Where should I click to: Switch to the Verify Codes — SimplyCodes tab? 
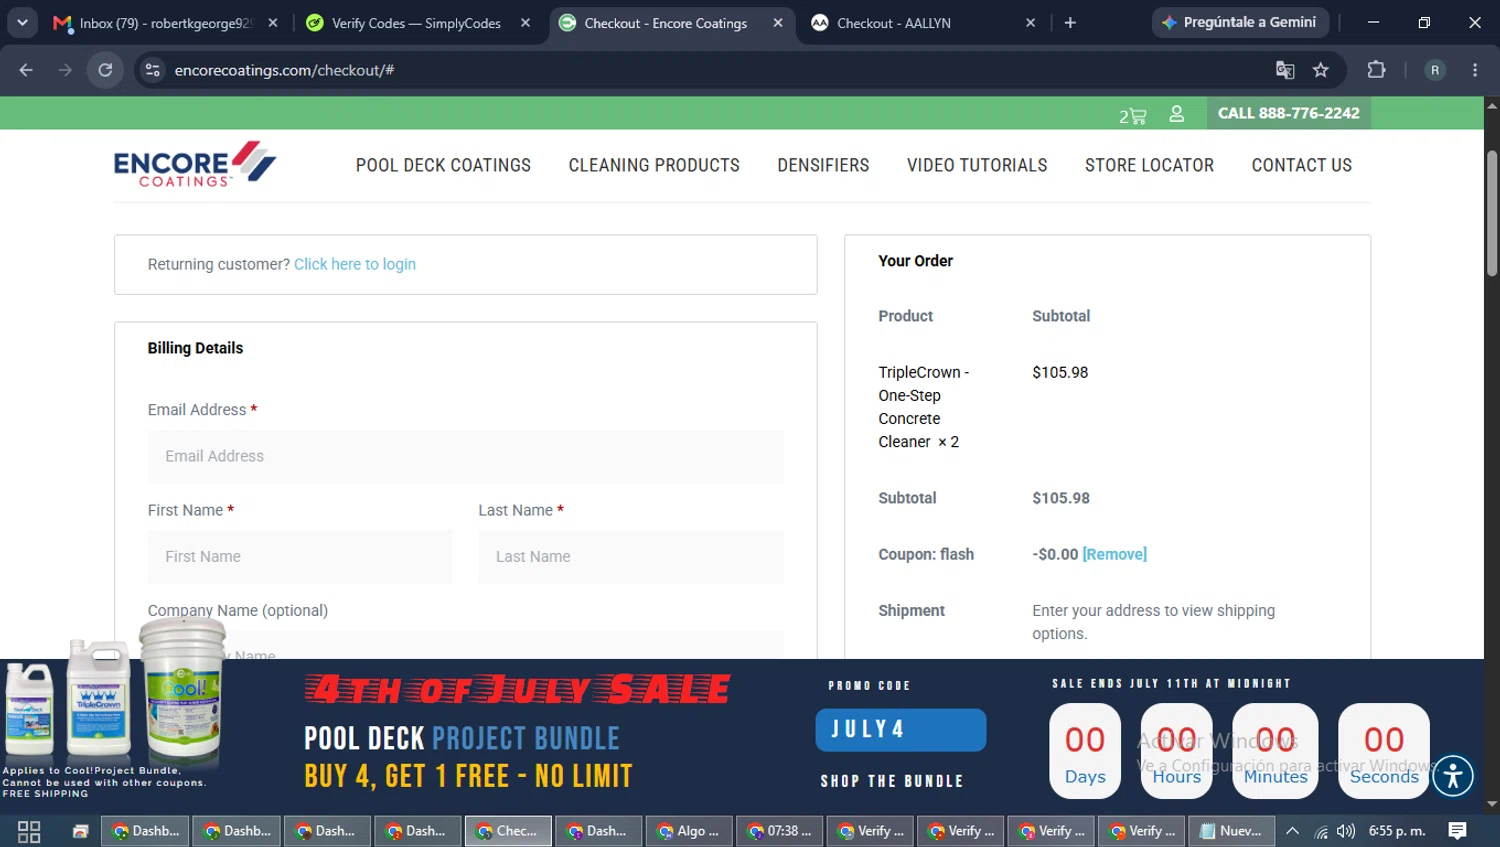pyautogui.click(x=417, y=23)
